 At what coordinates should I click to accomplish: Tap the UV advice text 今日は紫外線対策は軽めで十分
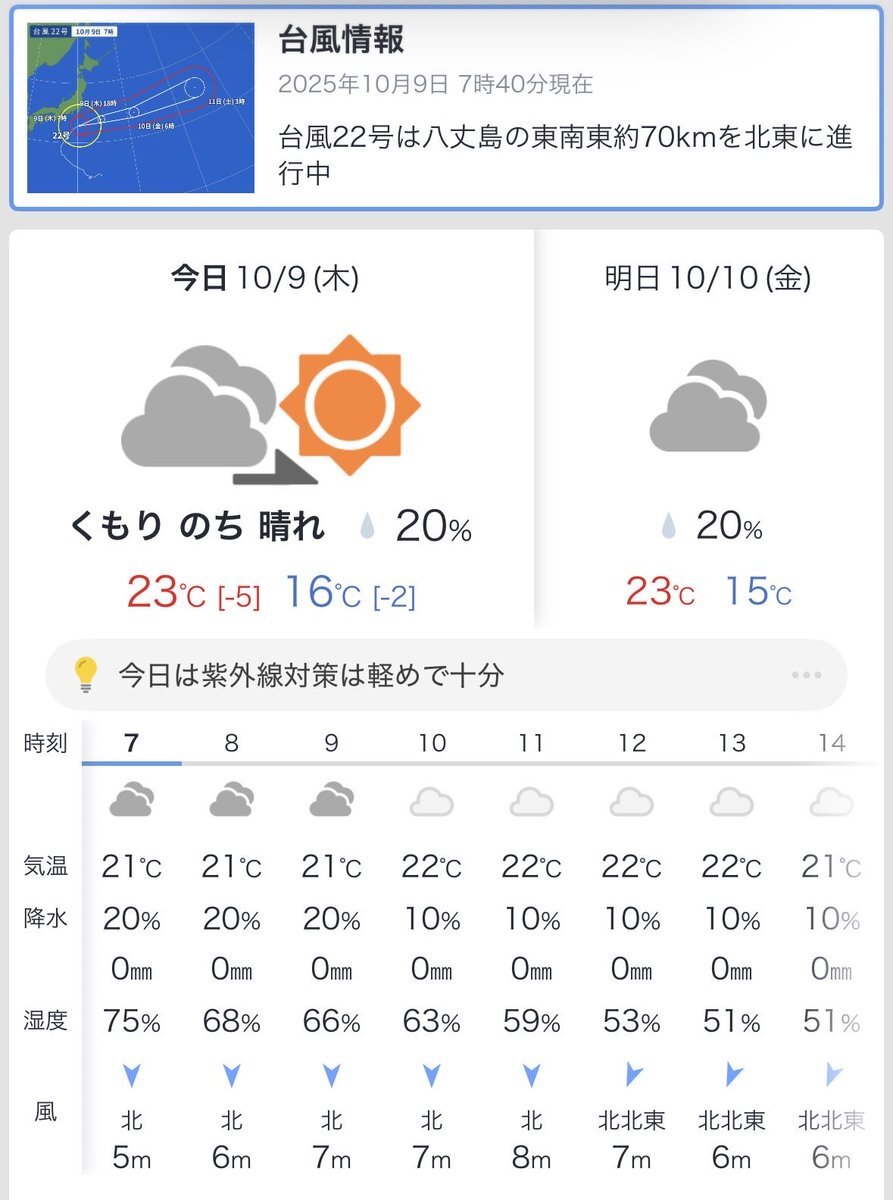[311, 675]
